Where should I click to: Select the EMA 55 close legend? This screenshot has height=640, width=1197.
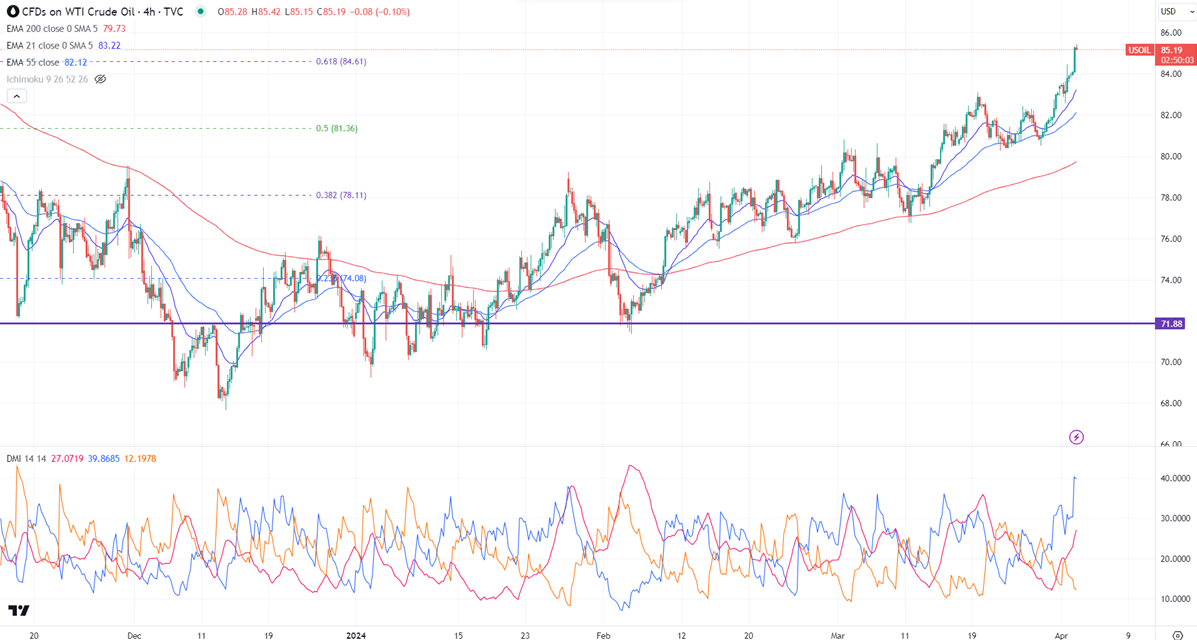click(32, 62)
